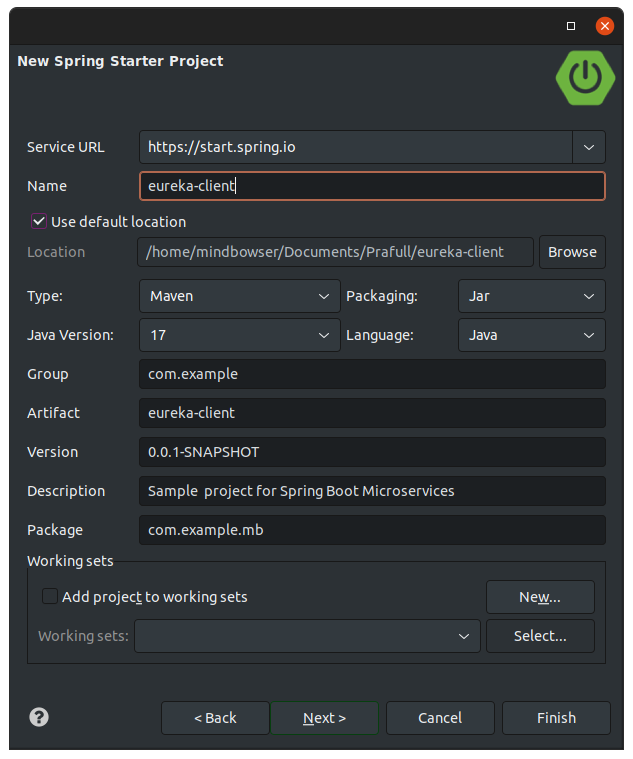This screenshot has width=633, height=759.
Task: Click the Type: label
Action: pyautogui.click(x=45, y=296)
